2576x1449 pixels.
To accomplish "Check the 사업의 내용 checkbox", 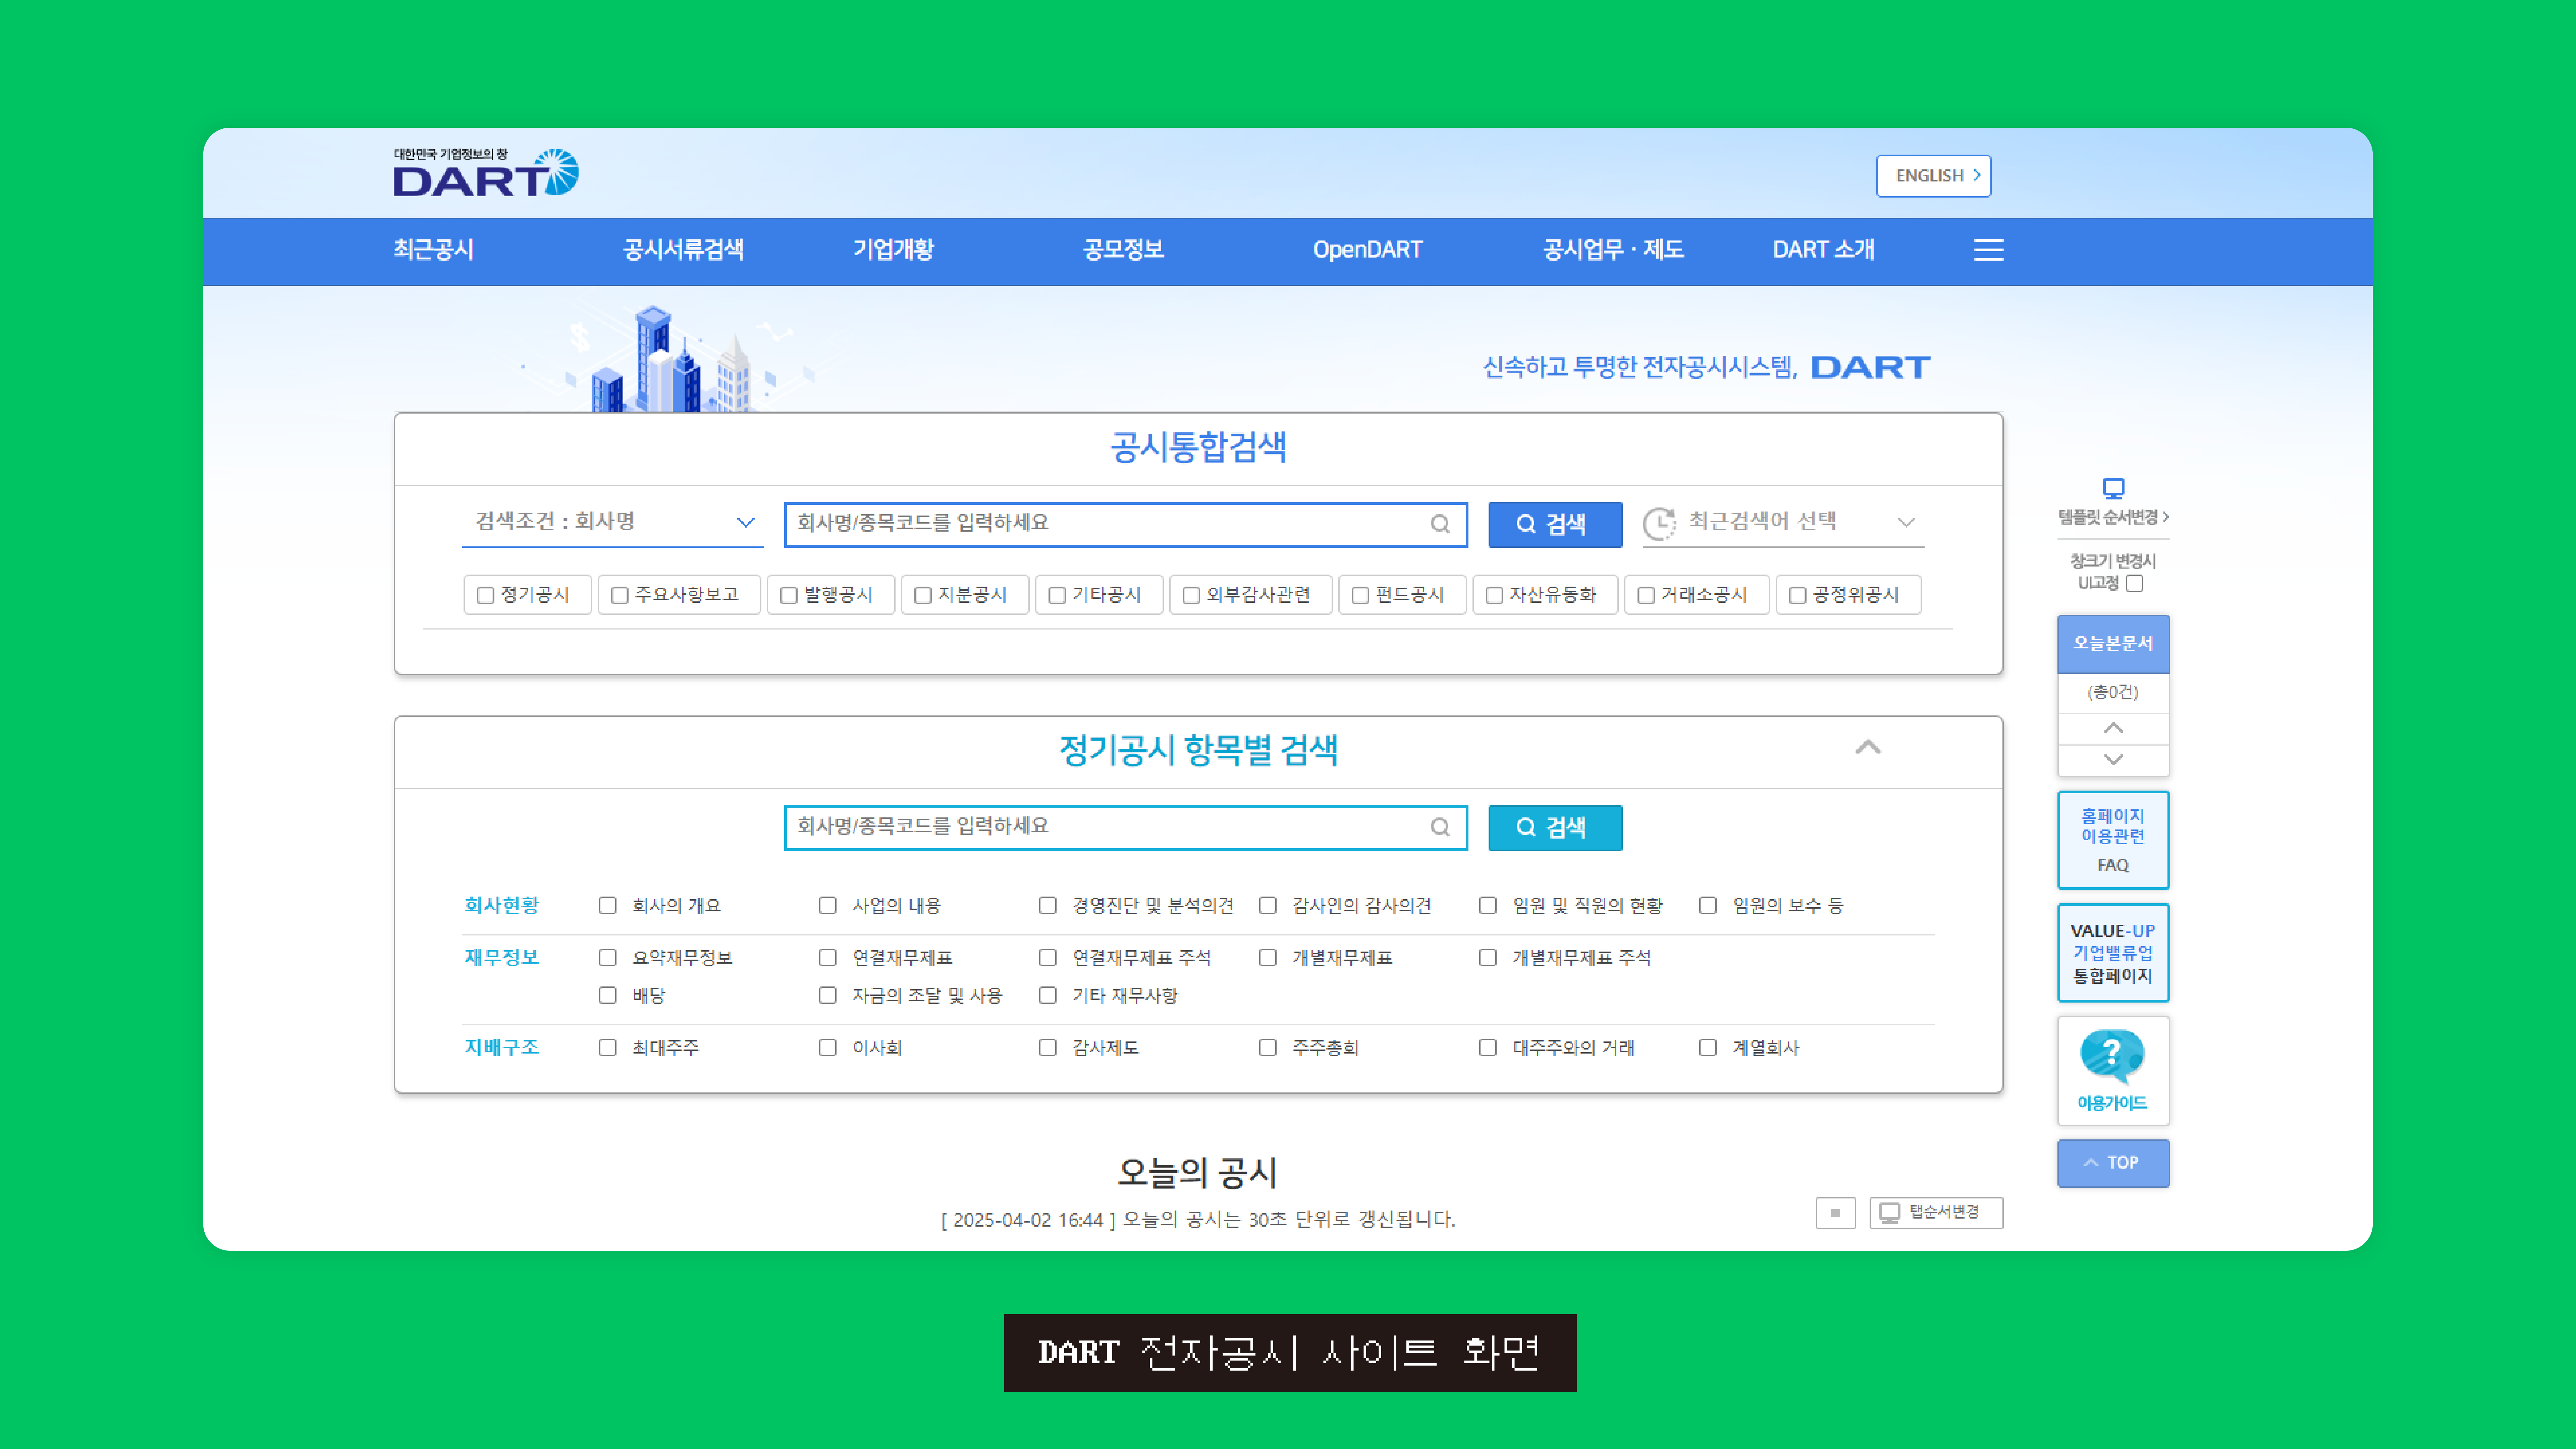I will click(828, 905).
